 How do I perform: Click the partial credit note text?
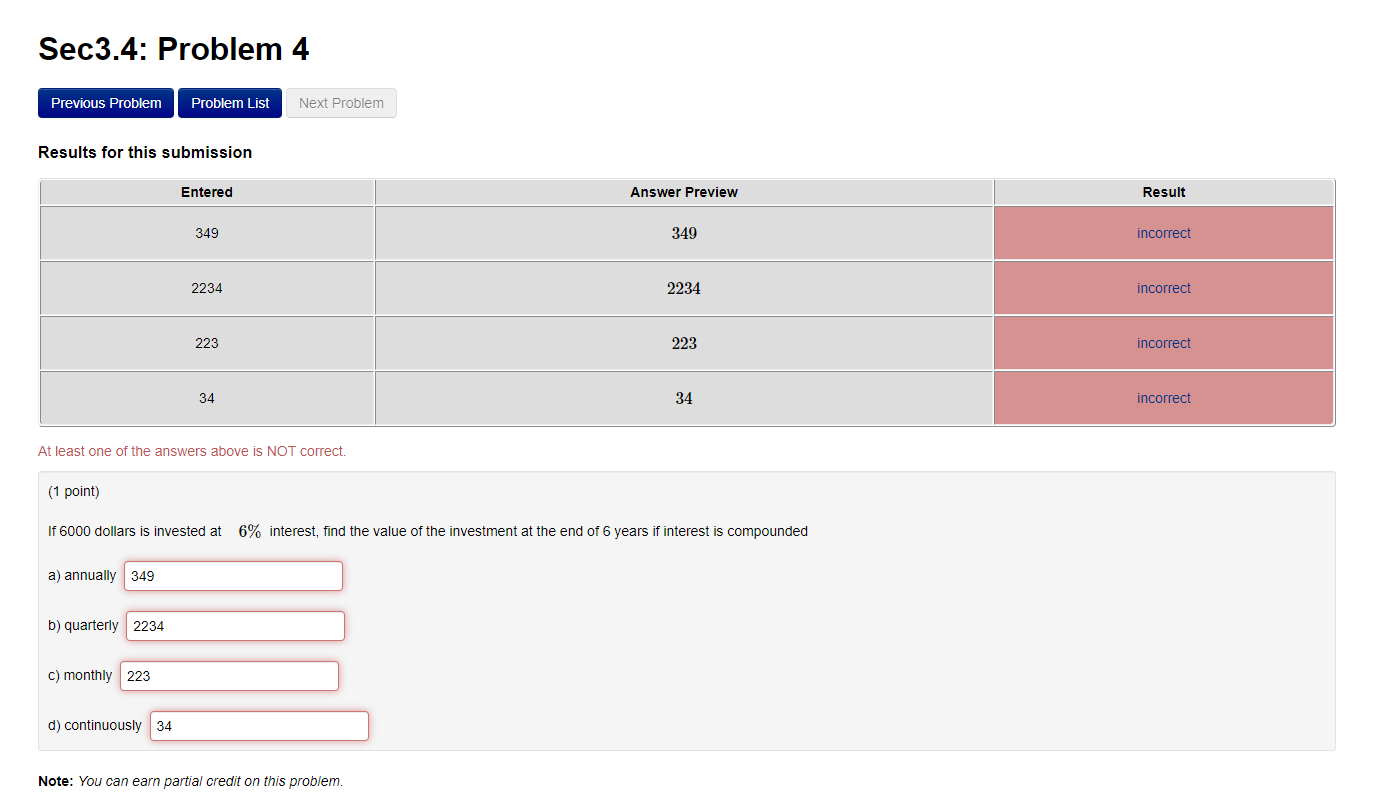pyautogui.click(x=190, y=781)
